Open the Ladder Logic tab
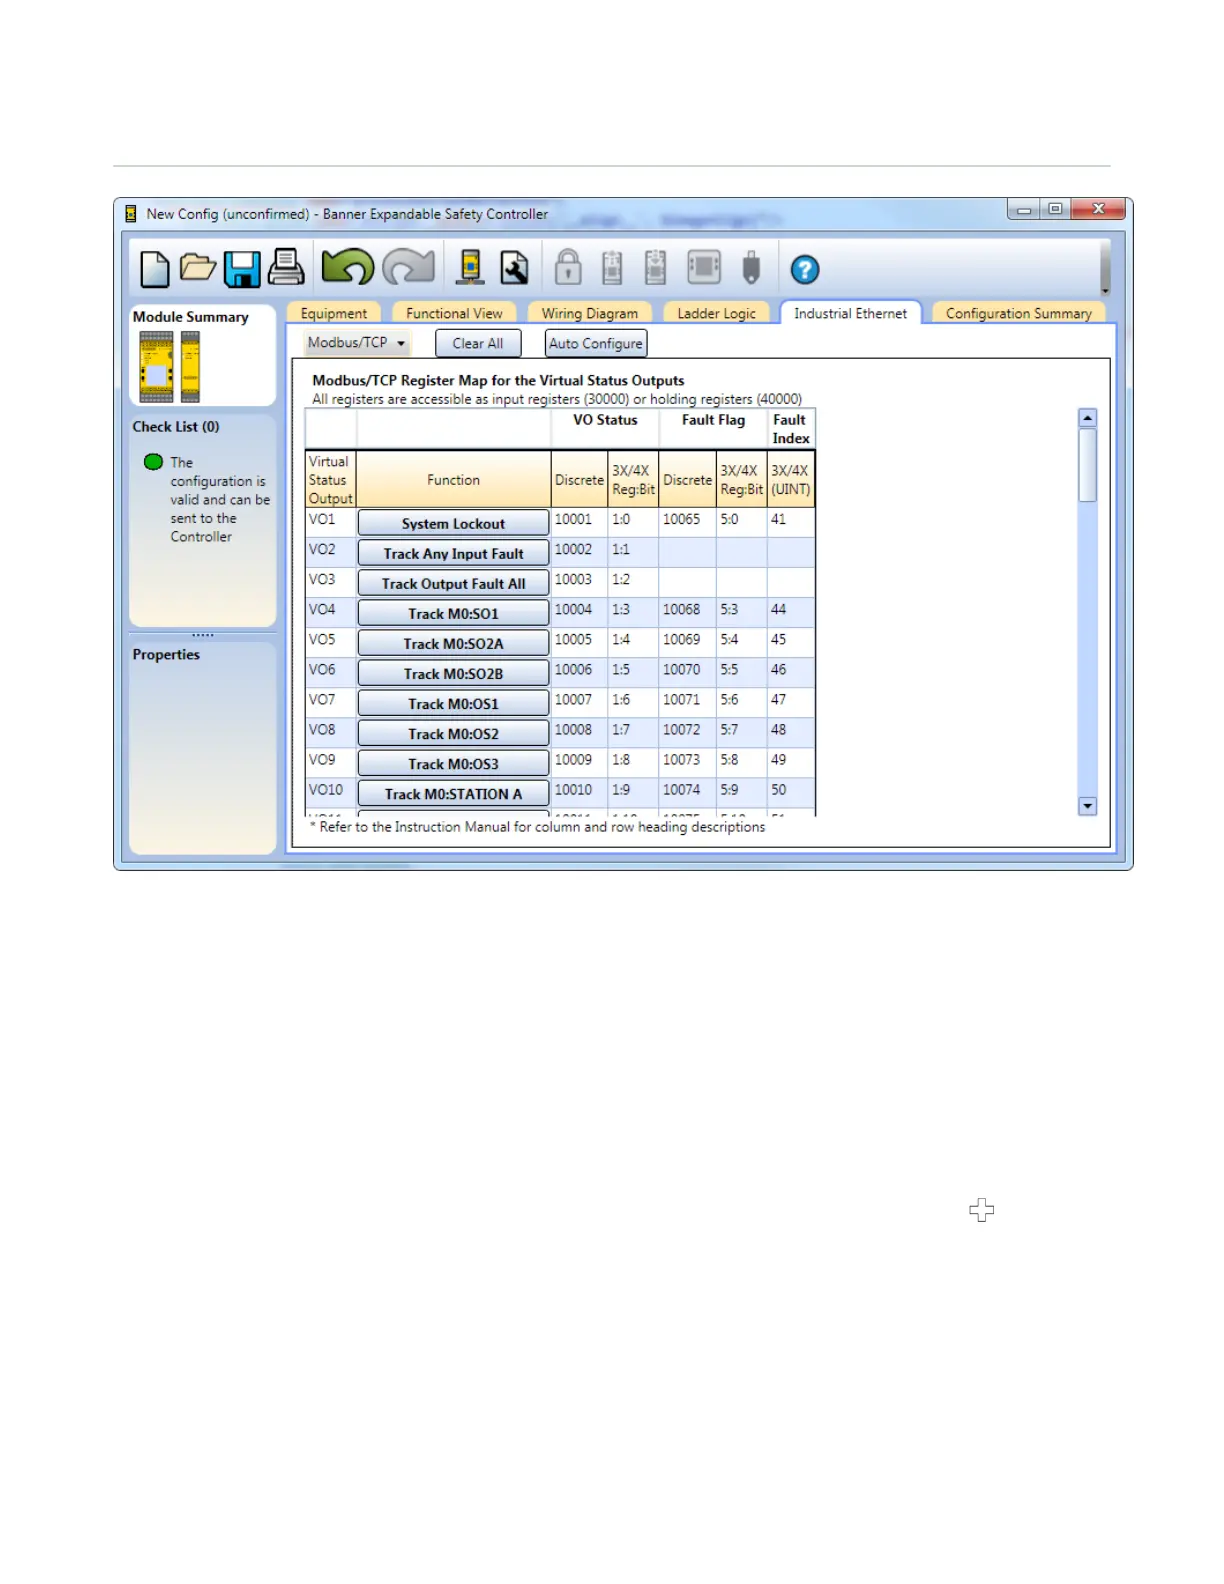This screenshot has width=1224, height=1584. pos(716,313)
